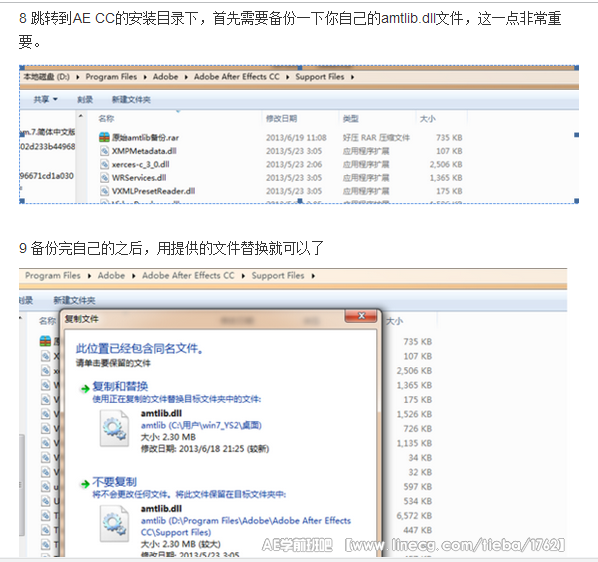Screen dimensions: 598x562
Task: Click the VXMLPresetReader.dll file icon
Action: click(104, 191)
